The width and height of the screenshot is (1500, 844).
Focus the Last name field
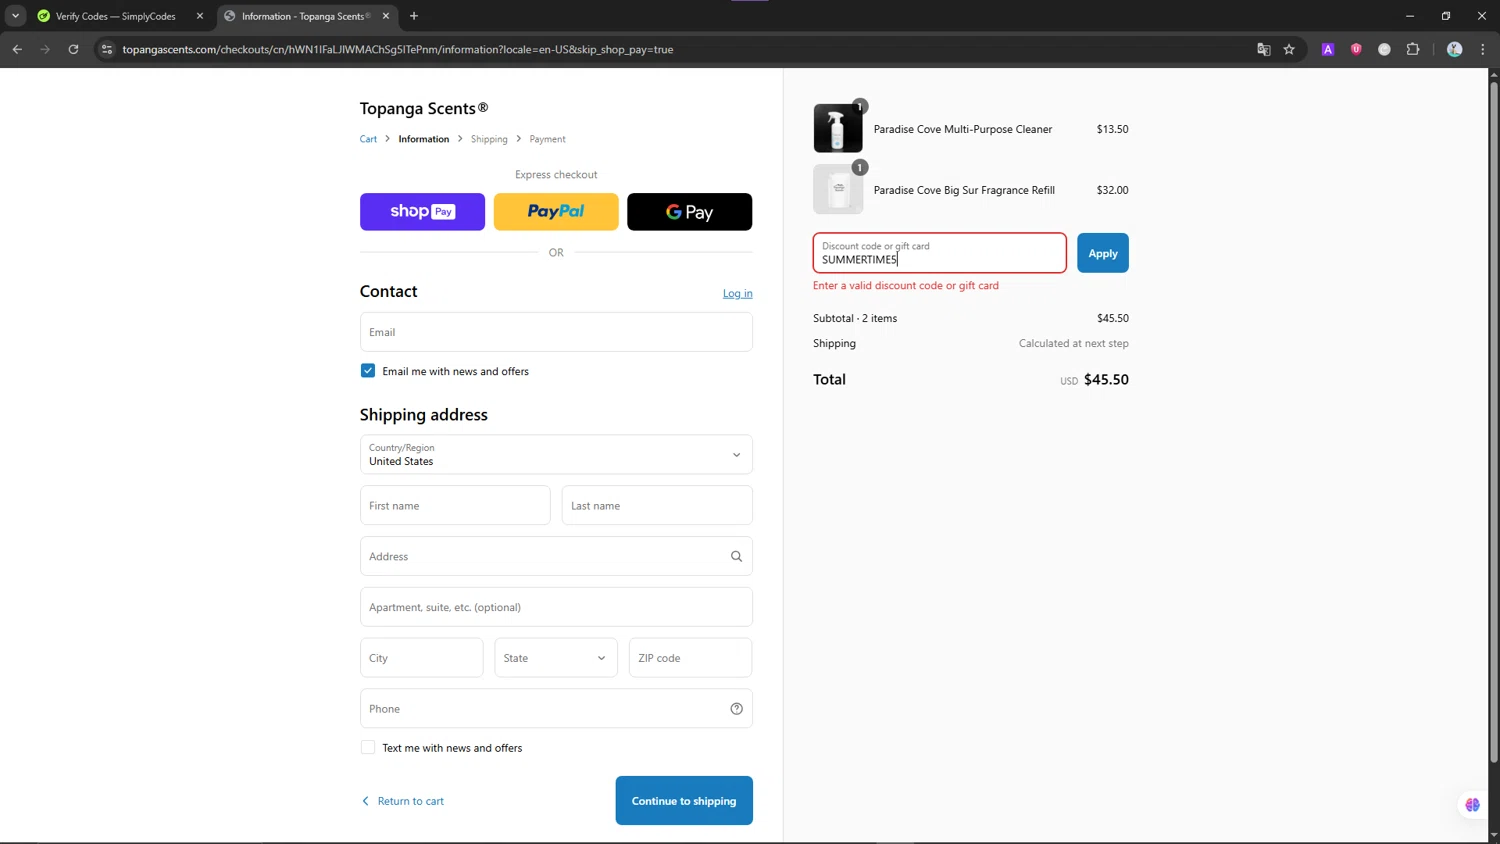click(657, 505)
